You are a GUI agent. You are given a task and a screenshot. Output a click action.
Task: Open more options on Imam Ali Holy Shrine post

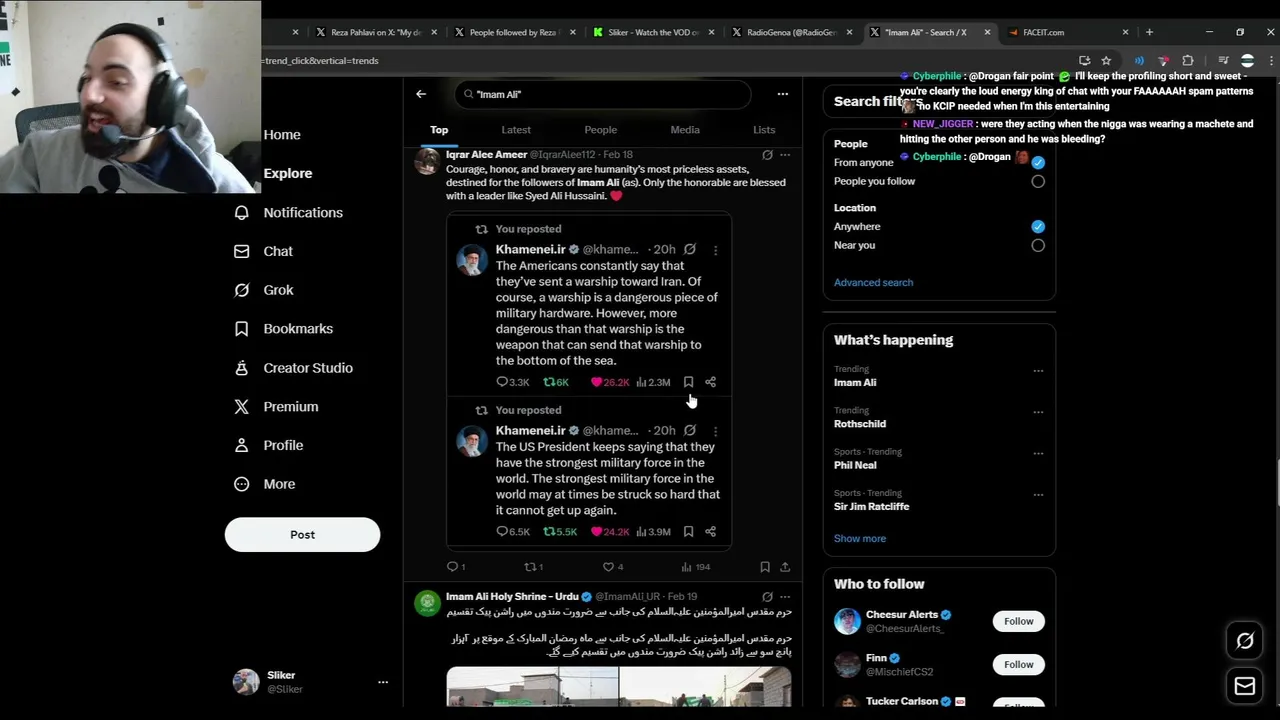point(785,597)
